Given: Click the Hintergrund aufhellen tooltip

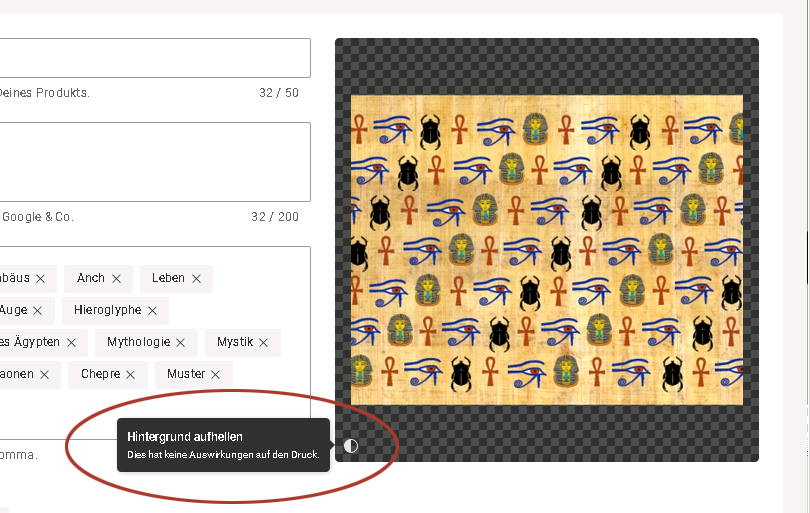Looking at the screenshot, I should pyautogui.click(x=223, y=445).
